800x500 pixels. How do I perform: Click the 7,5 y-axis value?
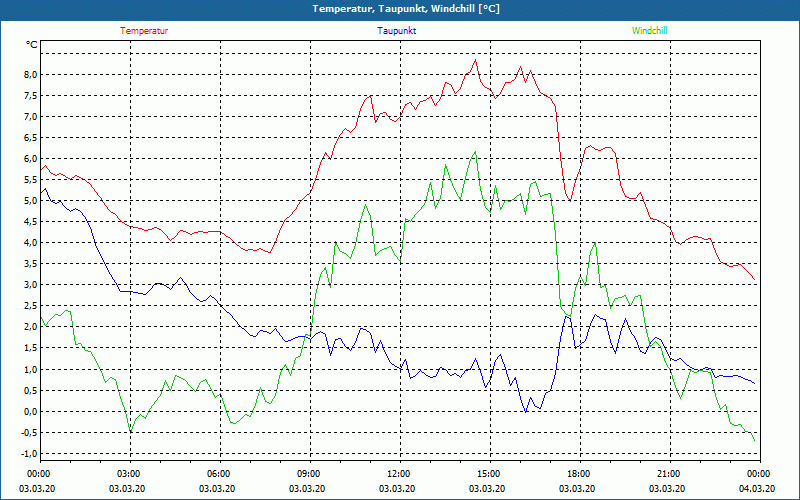click(x=30, y=95)
